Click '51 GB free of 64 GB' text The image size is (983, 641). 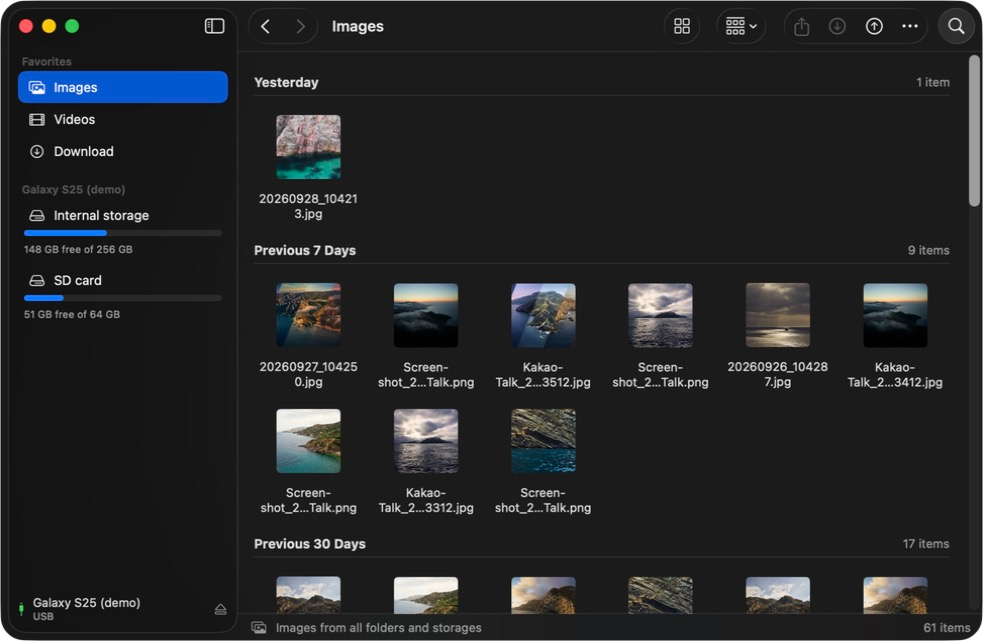click(71, 314)
